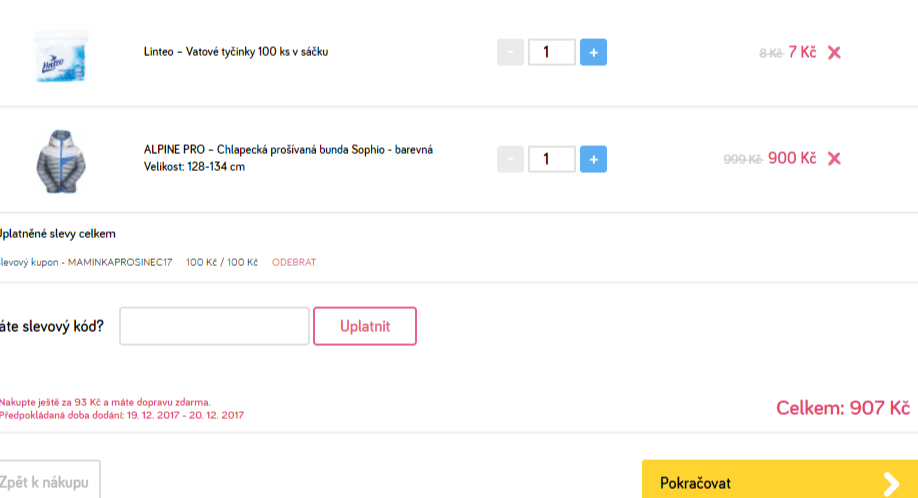Decrease quantity of Linteo Vatové tyčinky
918x498 pixels.
pos(510,52)
